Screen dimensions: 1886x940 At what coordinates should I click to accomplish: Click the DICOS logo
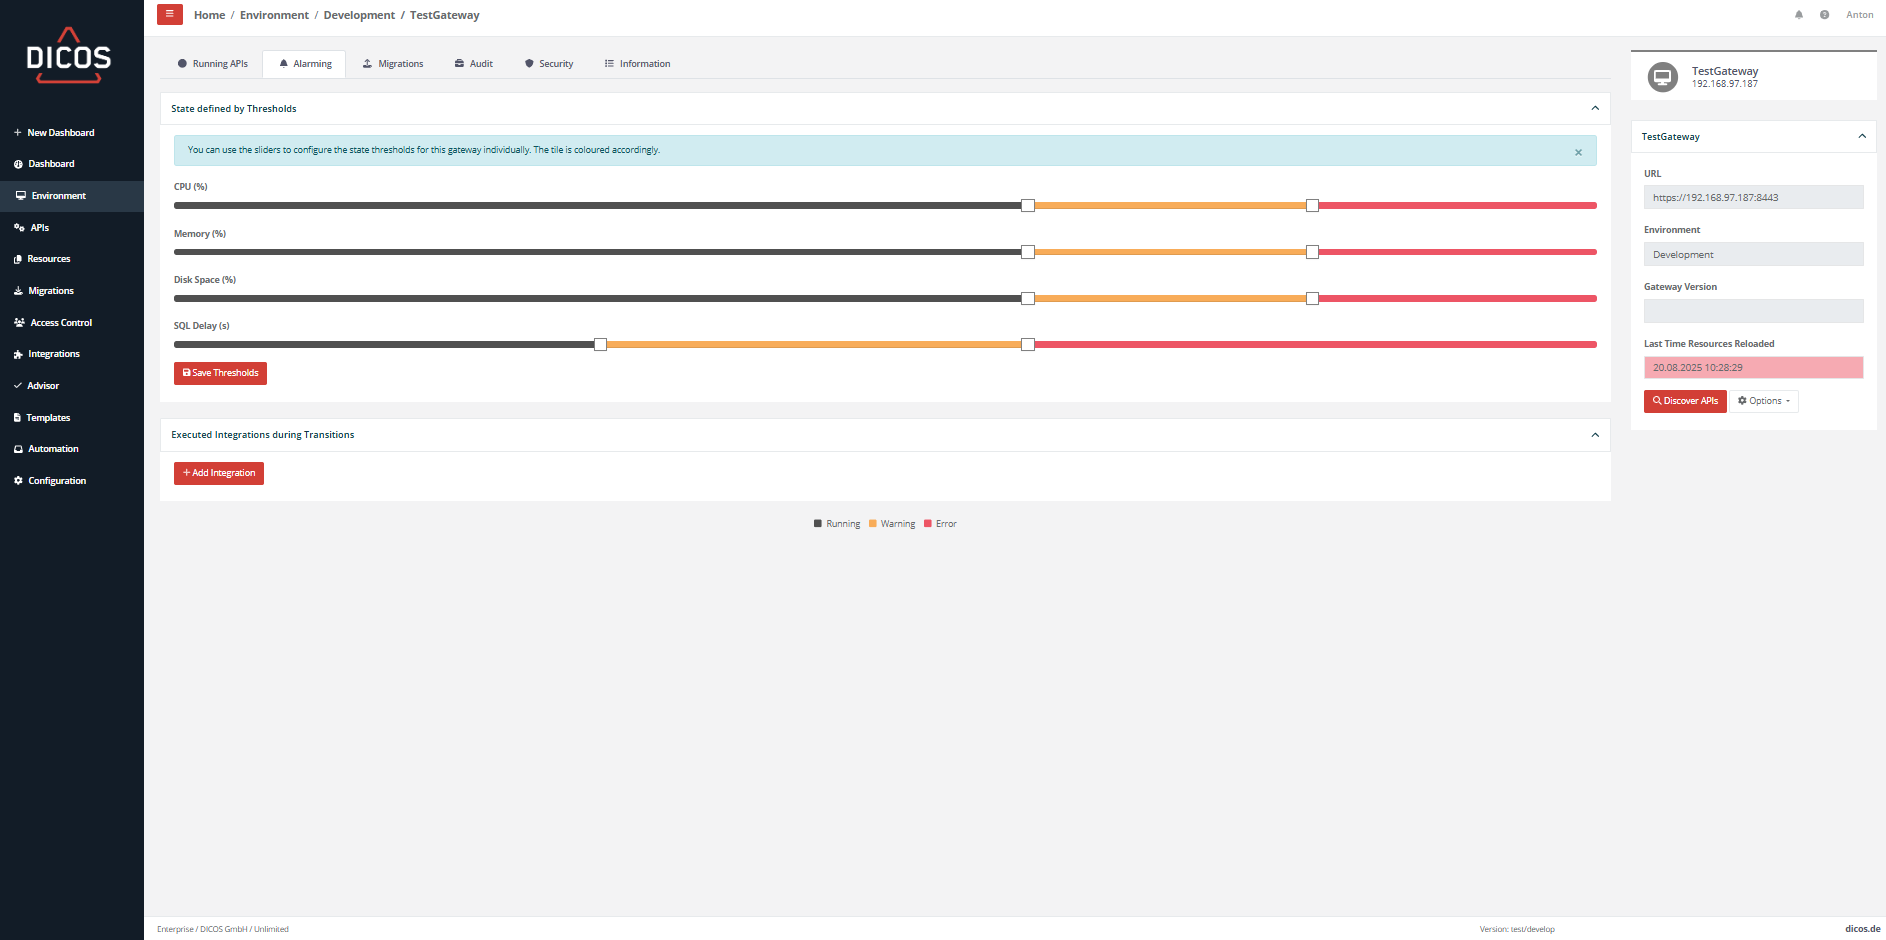(69, 56)
